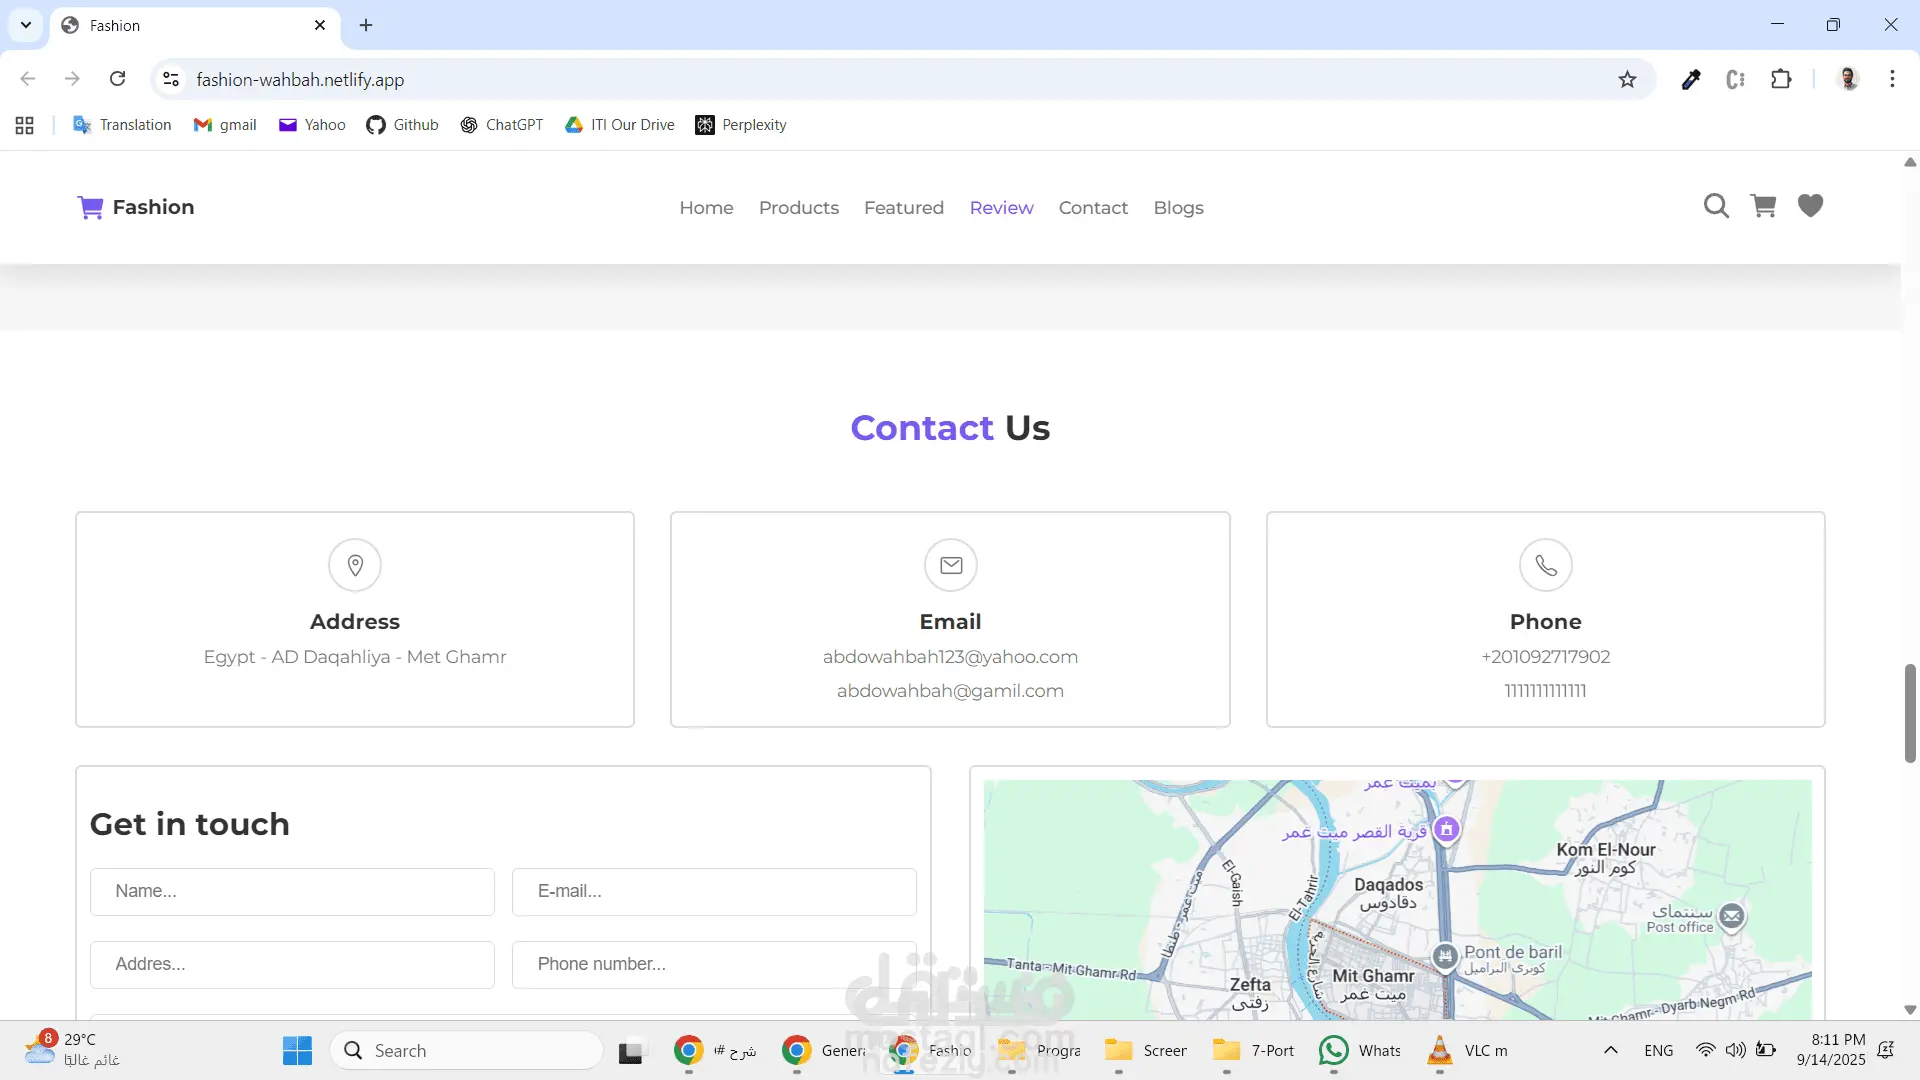
Task: Show hidden system tray icons chevron
Action: [1610, 1050]
